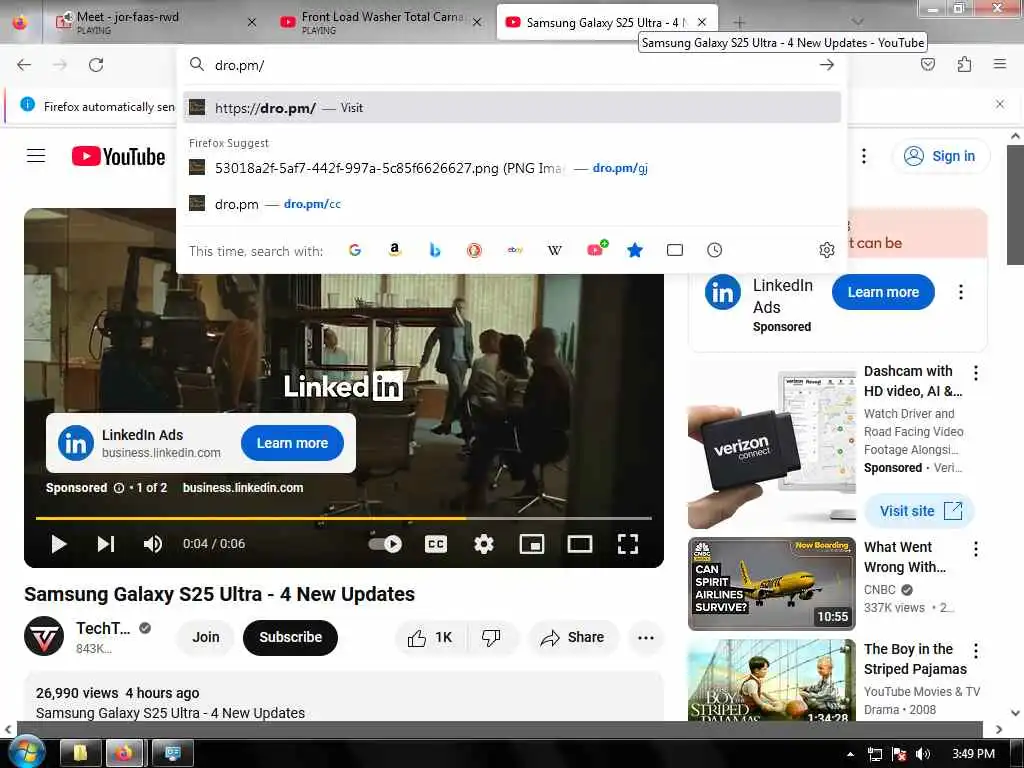Image resolution: width=1024 pixels, height=768 pixels.
Task: Click Sign in on YouTube
Action: (x=940, y=156)
